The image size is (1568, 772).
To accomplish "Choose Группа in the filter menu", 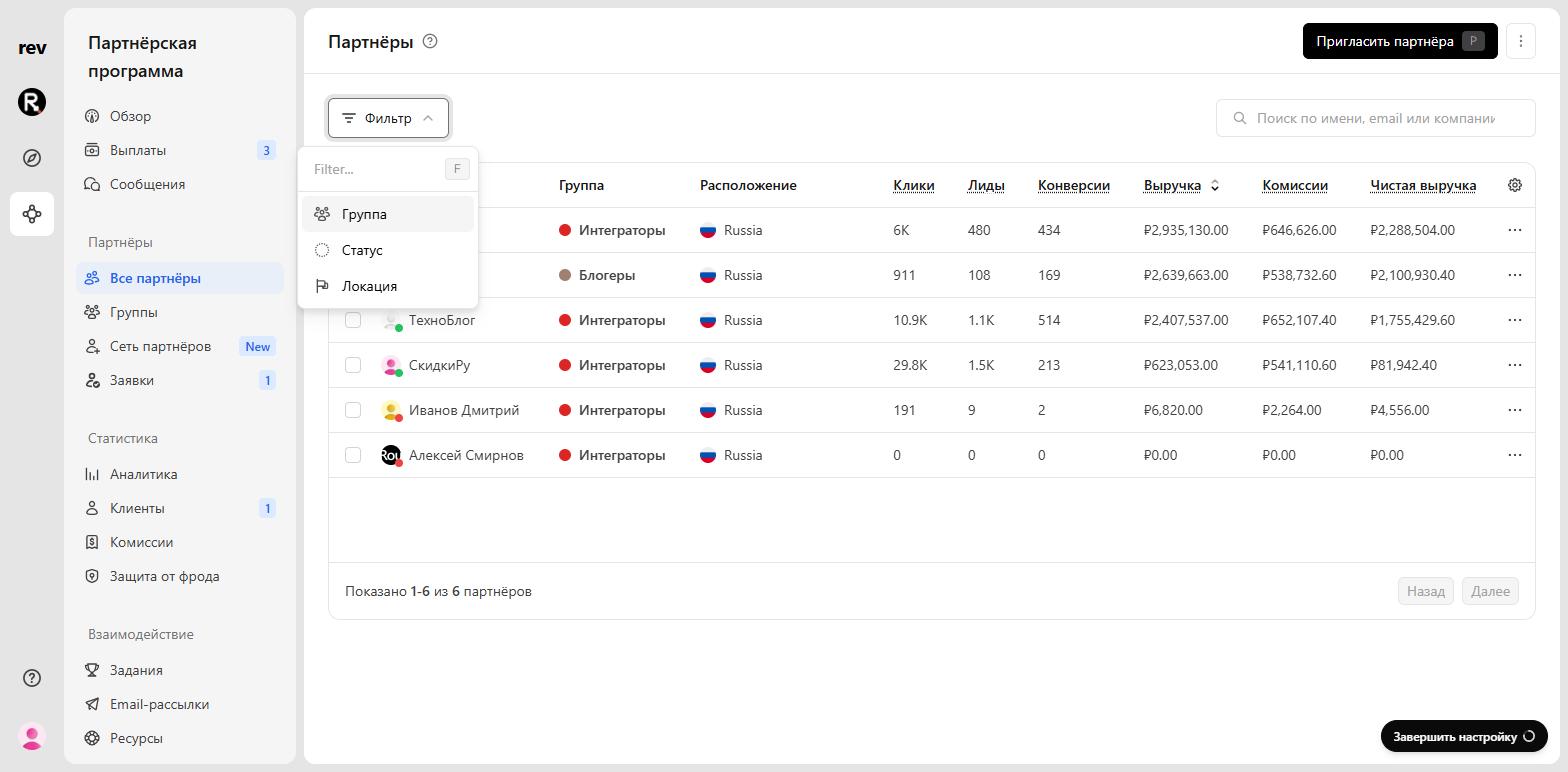I will (x=388, y=214).
